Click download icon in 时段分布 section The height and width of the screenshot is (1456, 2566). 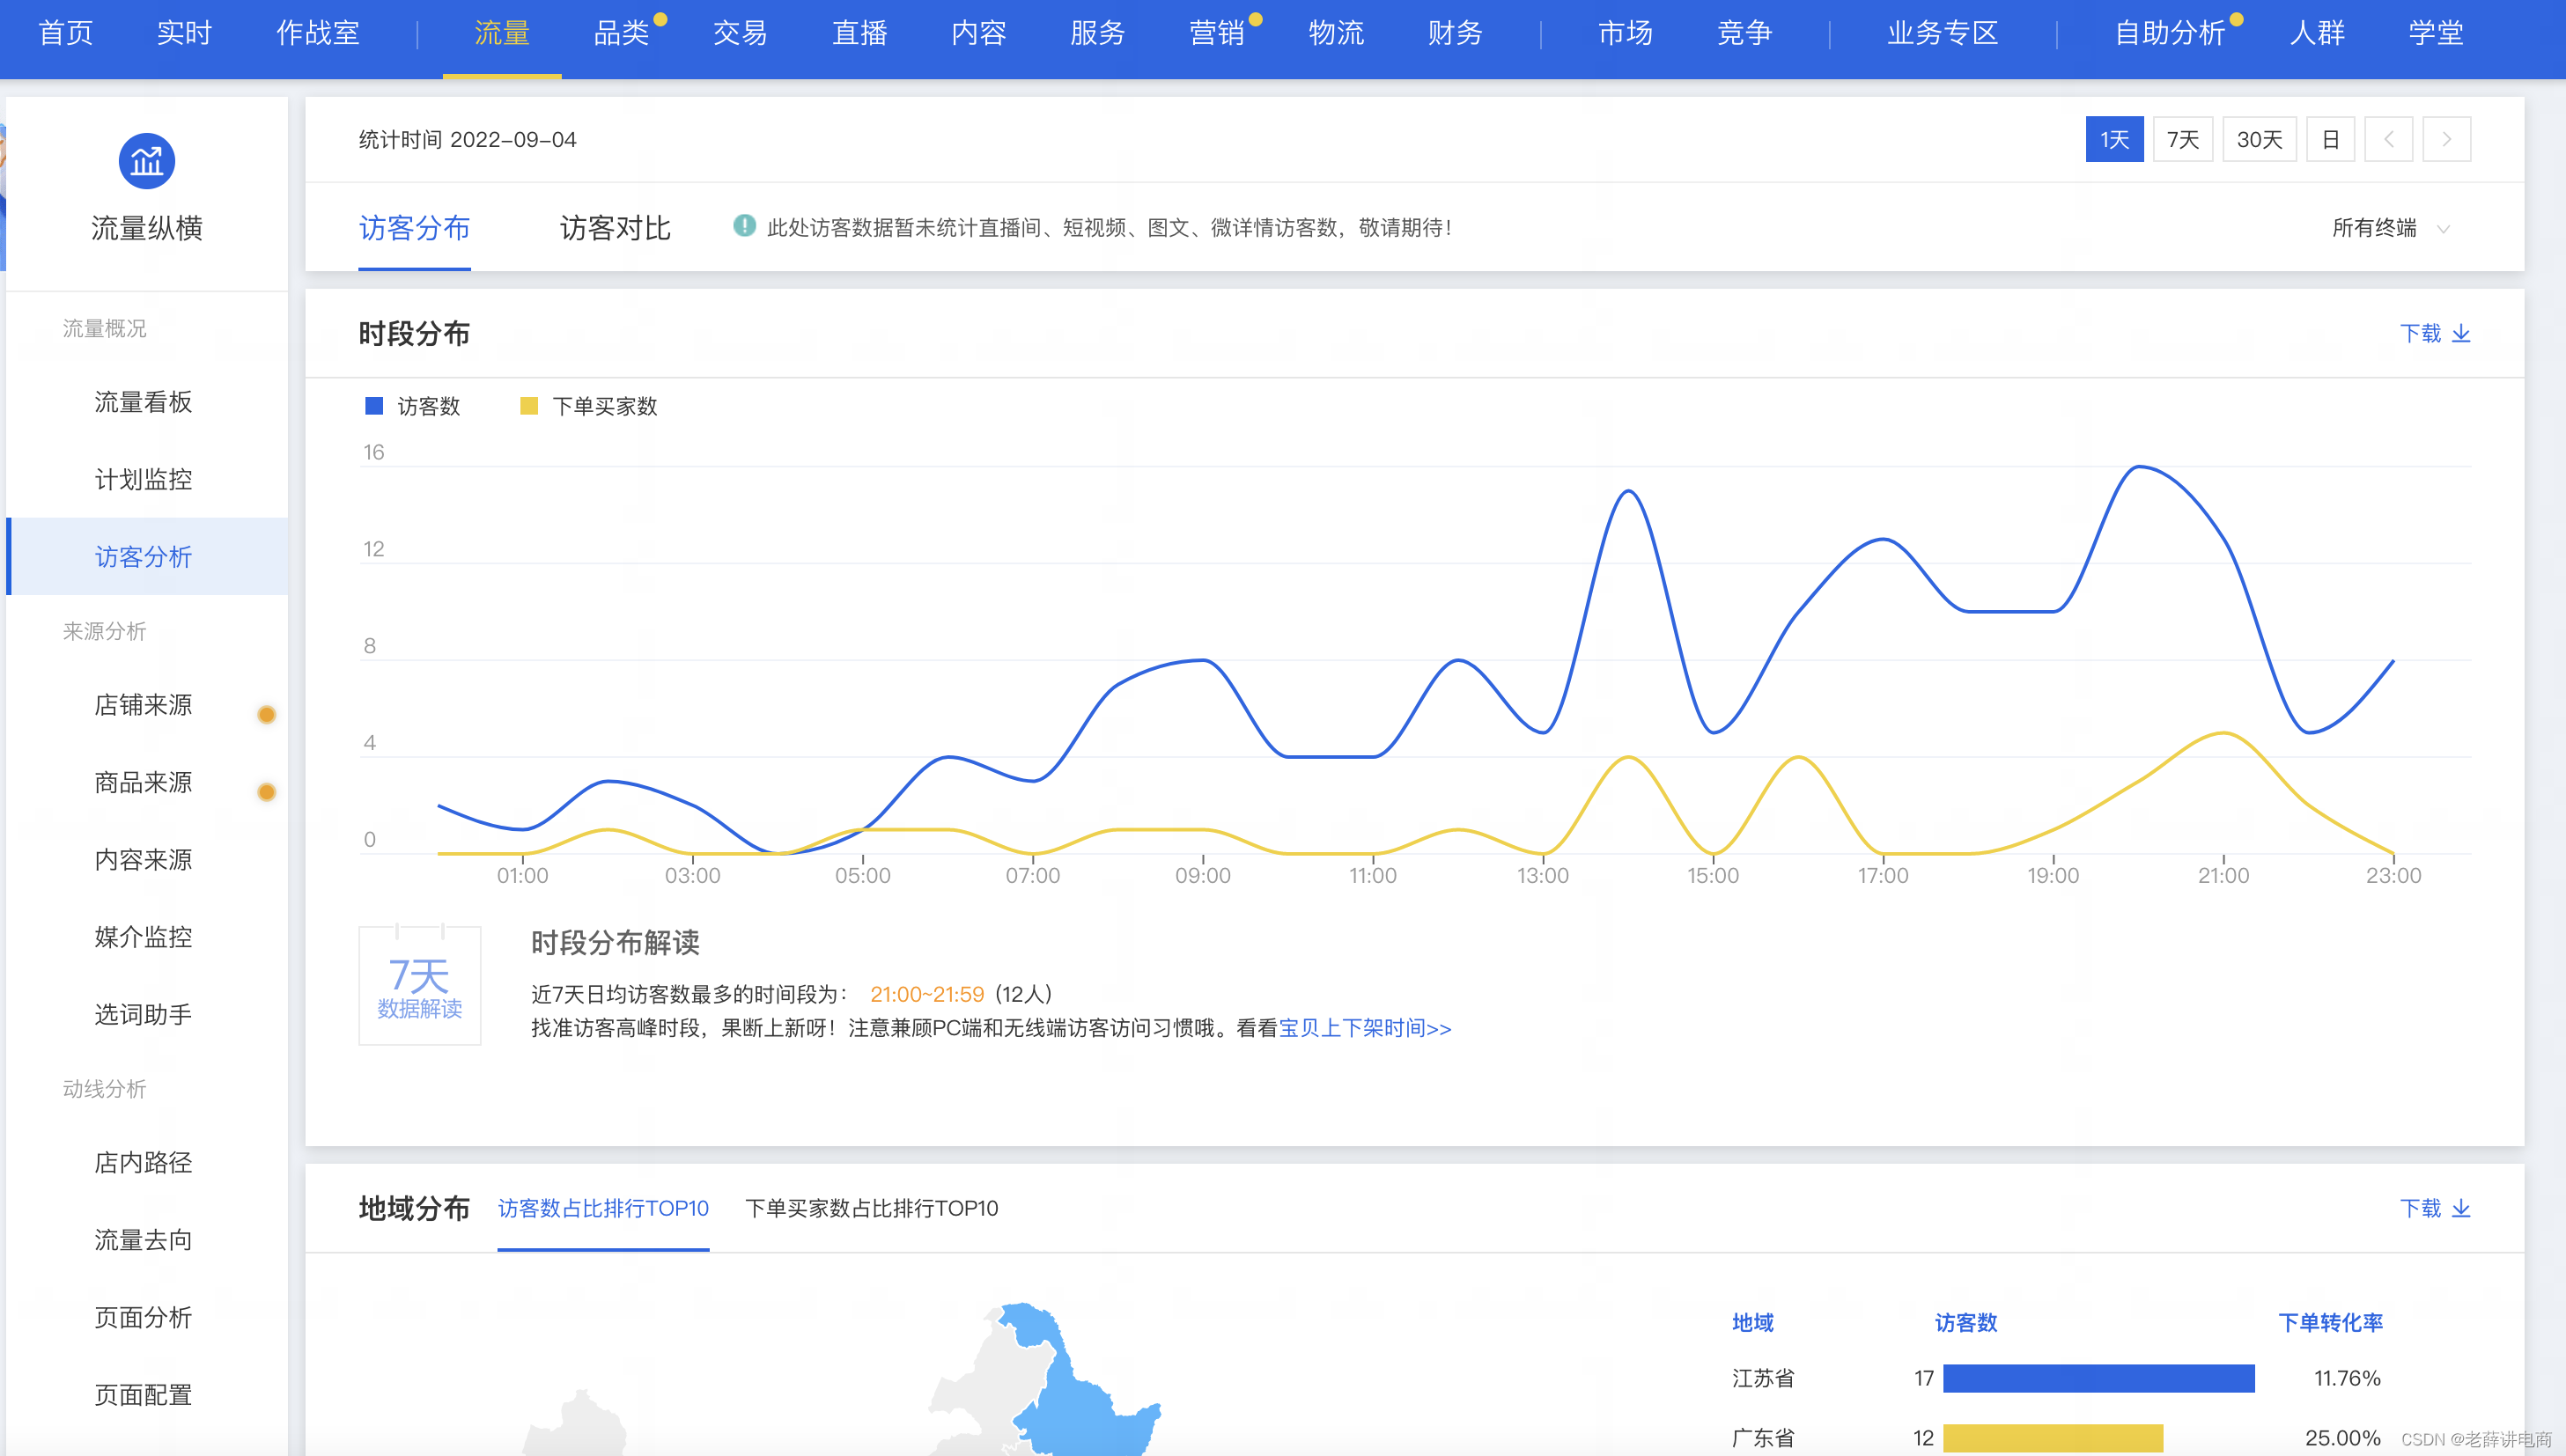[x=2461, y=333]
